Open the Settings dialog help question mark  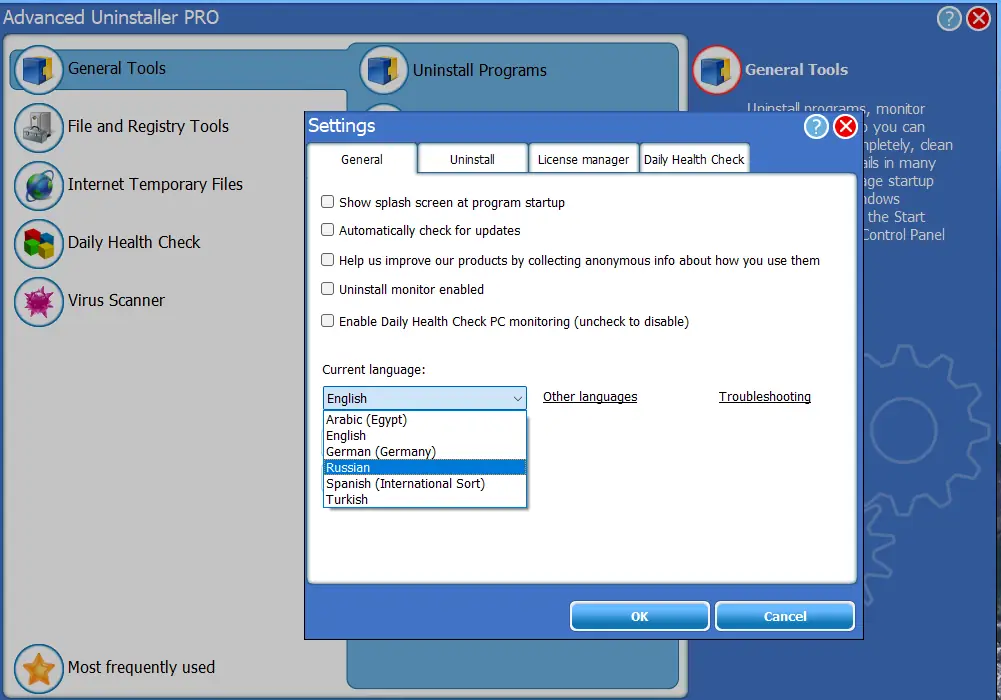(815, 126)
